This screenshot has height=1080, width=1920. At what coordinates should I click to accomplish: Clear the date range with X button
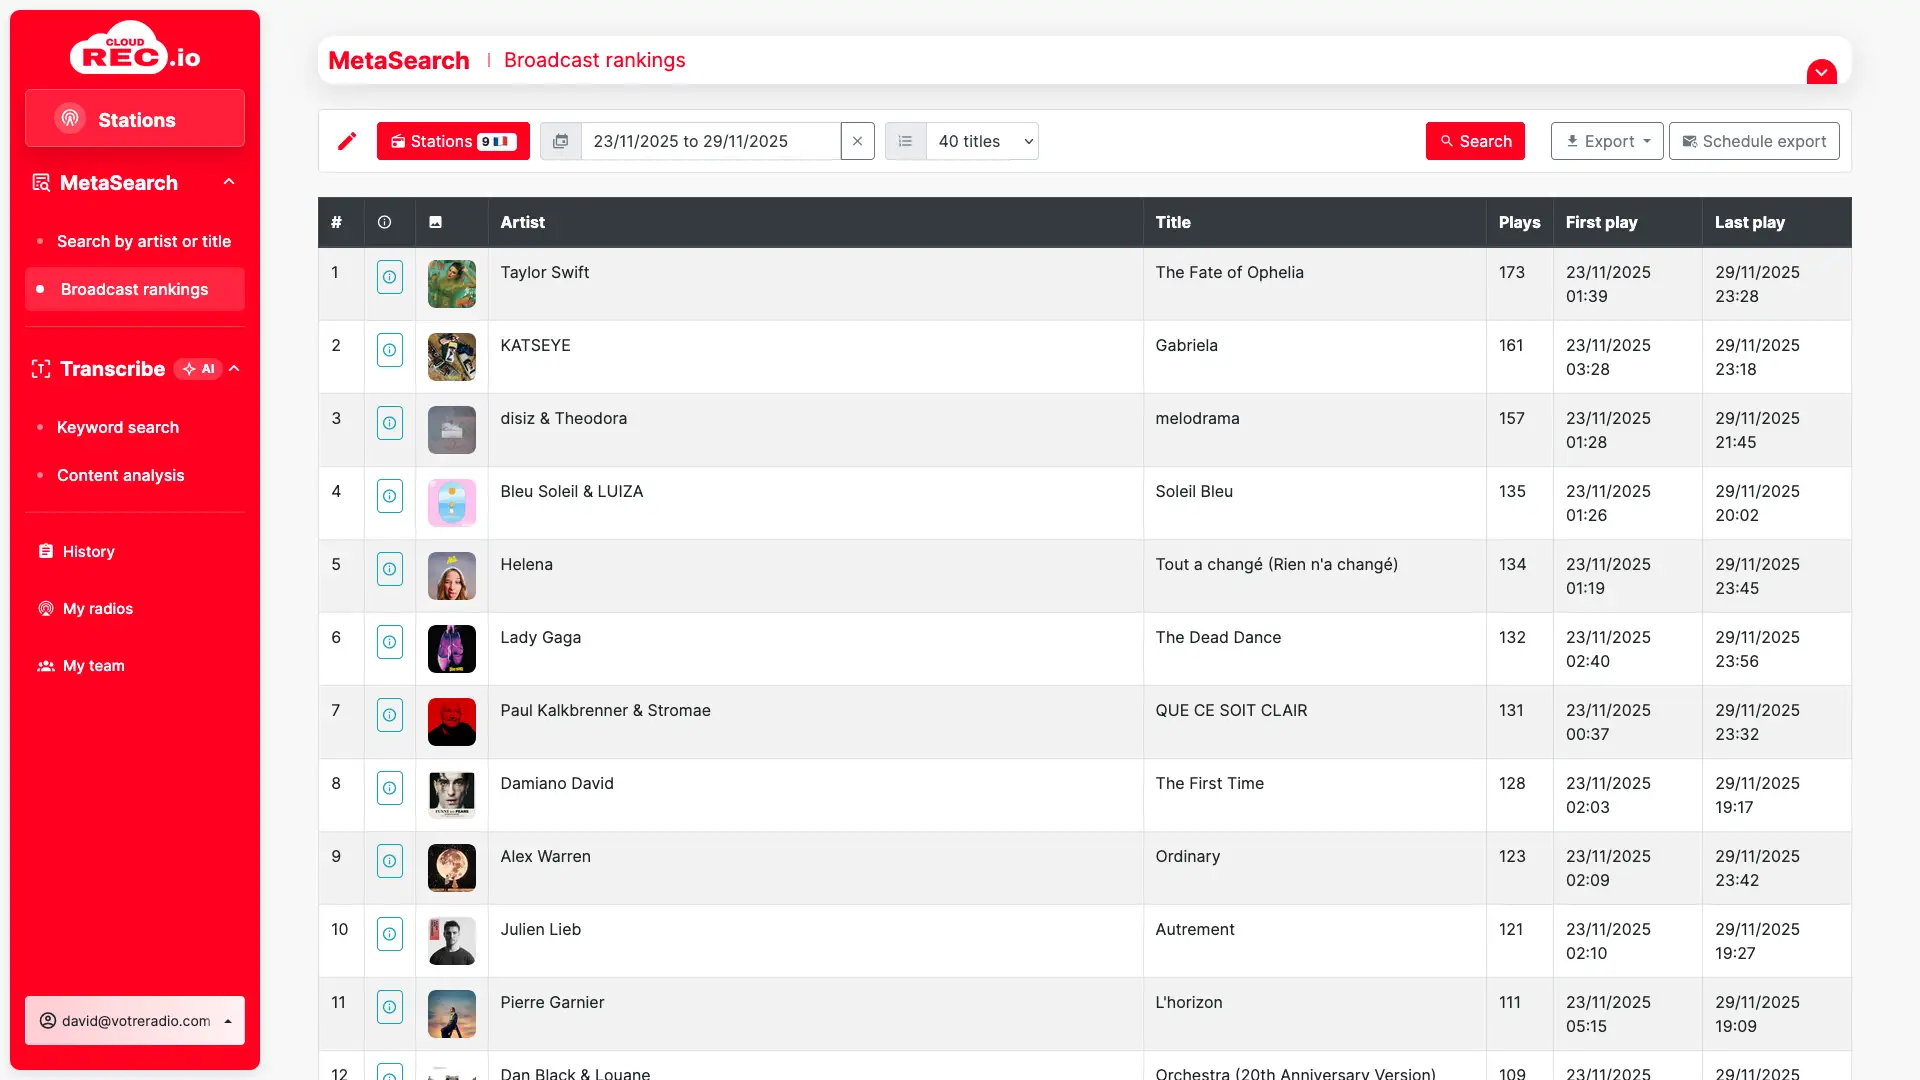[x=857, y=141]
